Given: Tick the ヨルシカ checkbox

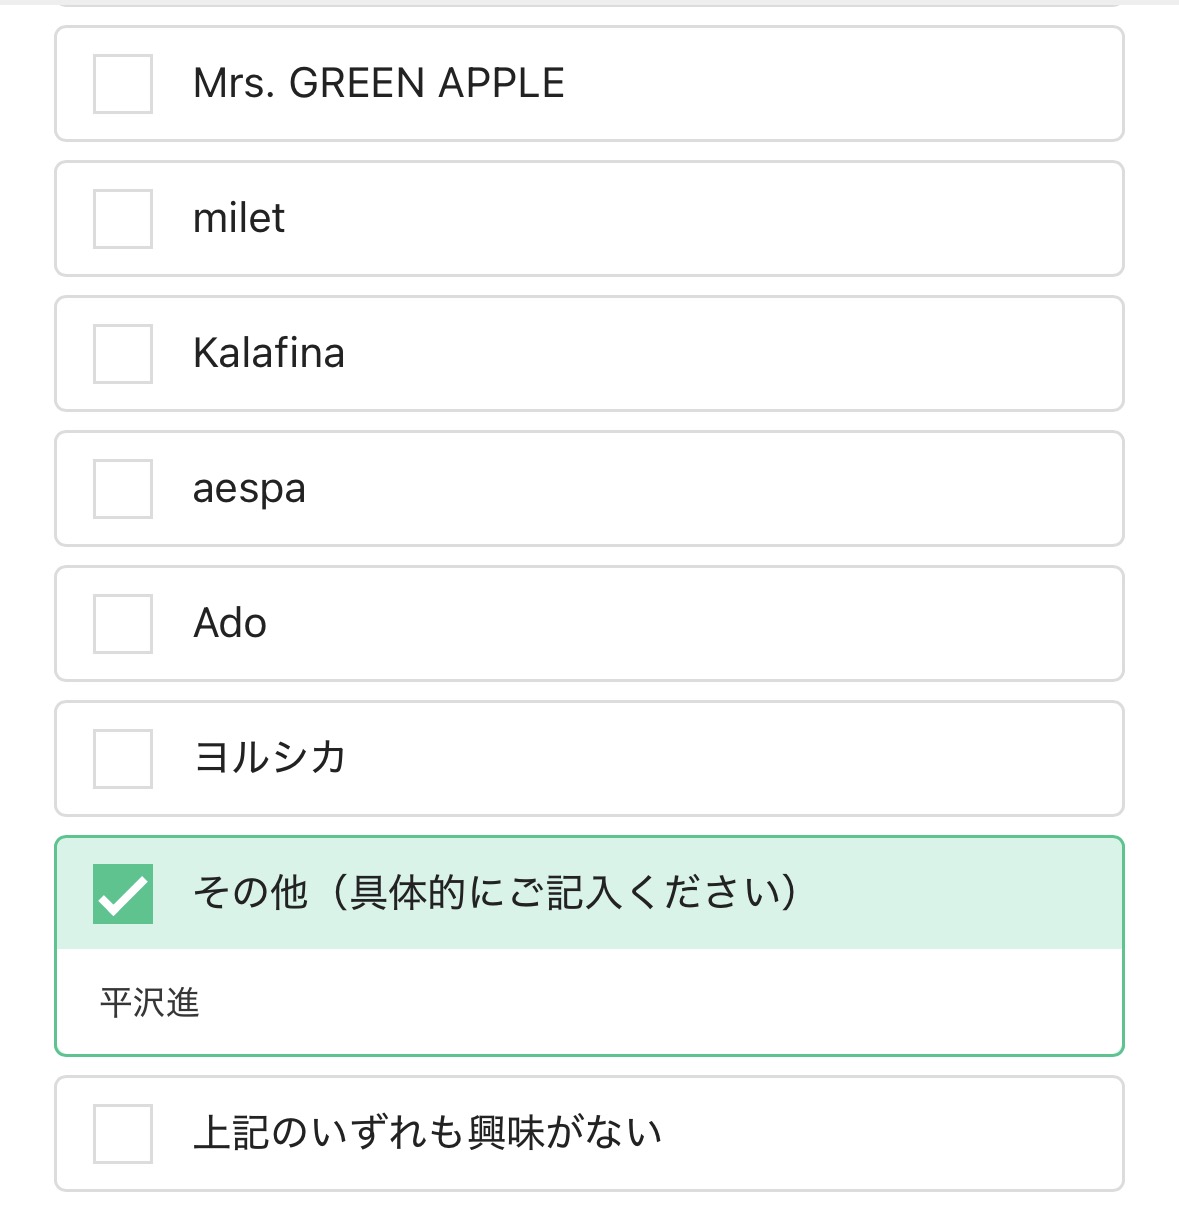Looking at the screenshot, I should [x=123, y=759].
